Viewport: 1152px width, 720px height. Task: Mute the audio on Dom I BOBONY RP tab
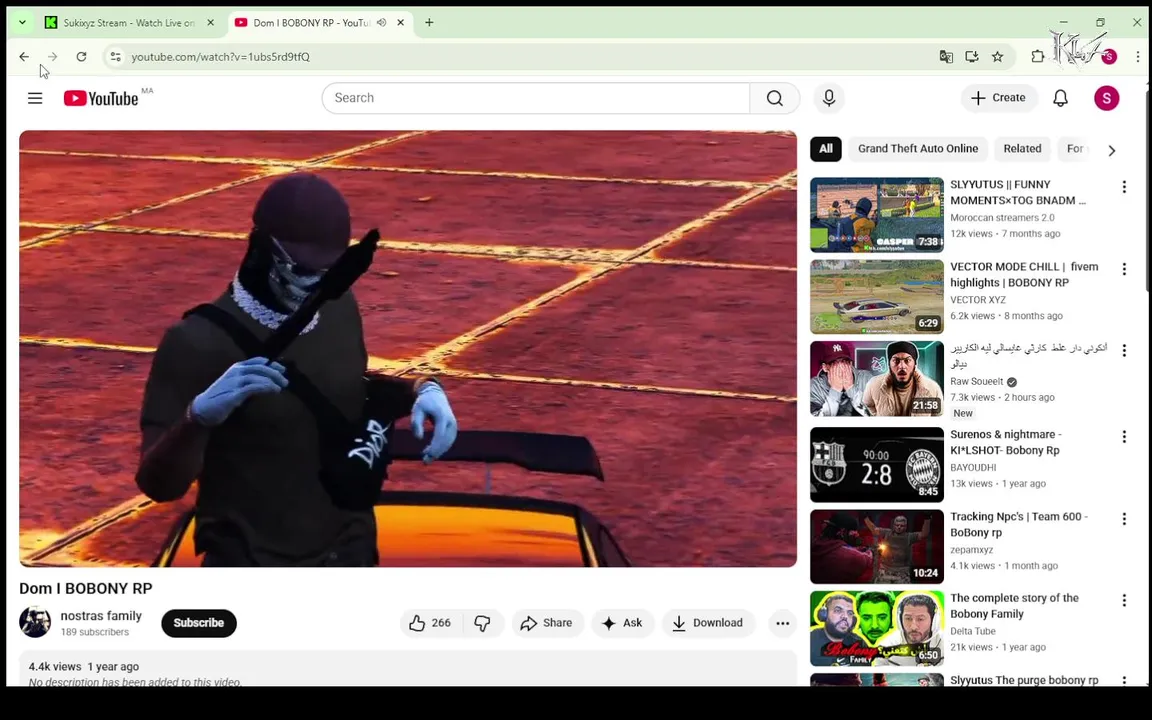coord(381,23)
